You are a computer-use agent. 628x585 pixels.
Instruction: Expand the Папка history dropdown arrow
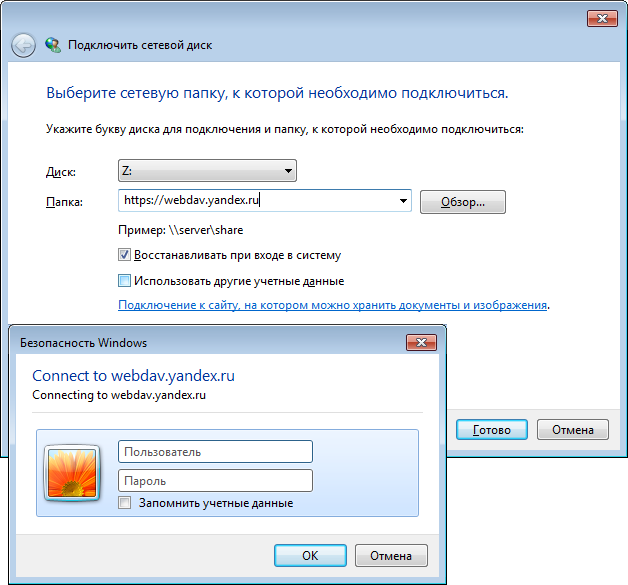click(403, 201)
